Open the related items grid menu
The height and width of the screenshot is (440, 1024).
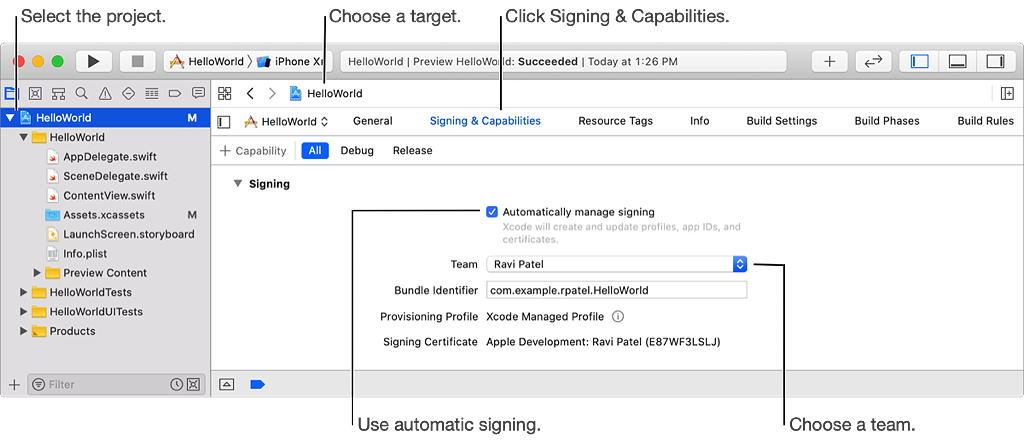(x=225, y=93)
